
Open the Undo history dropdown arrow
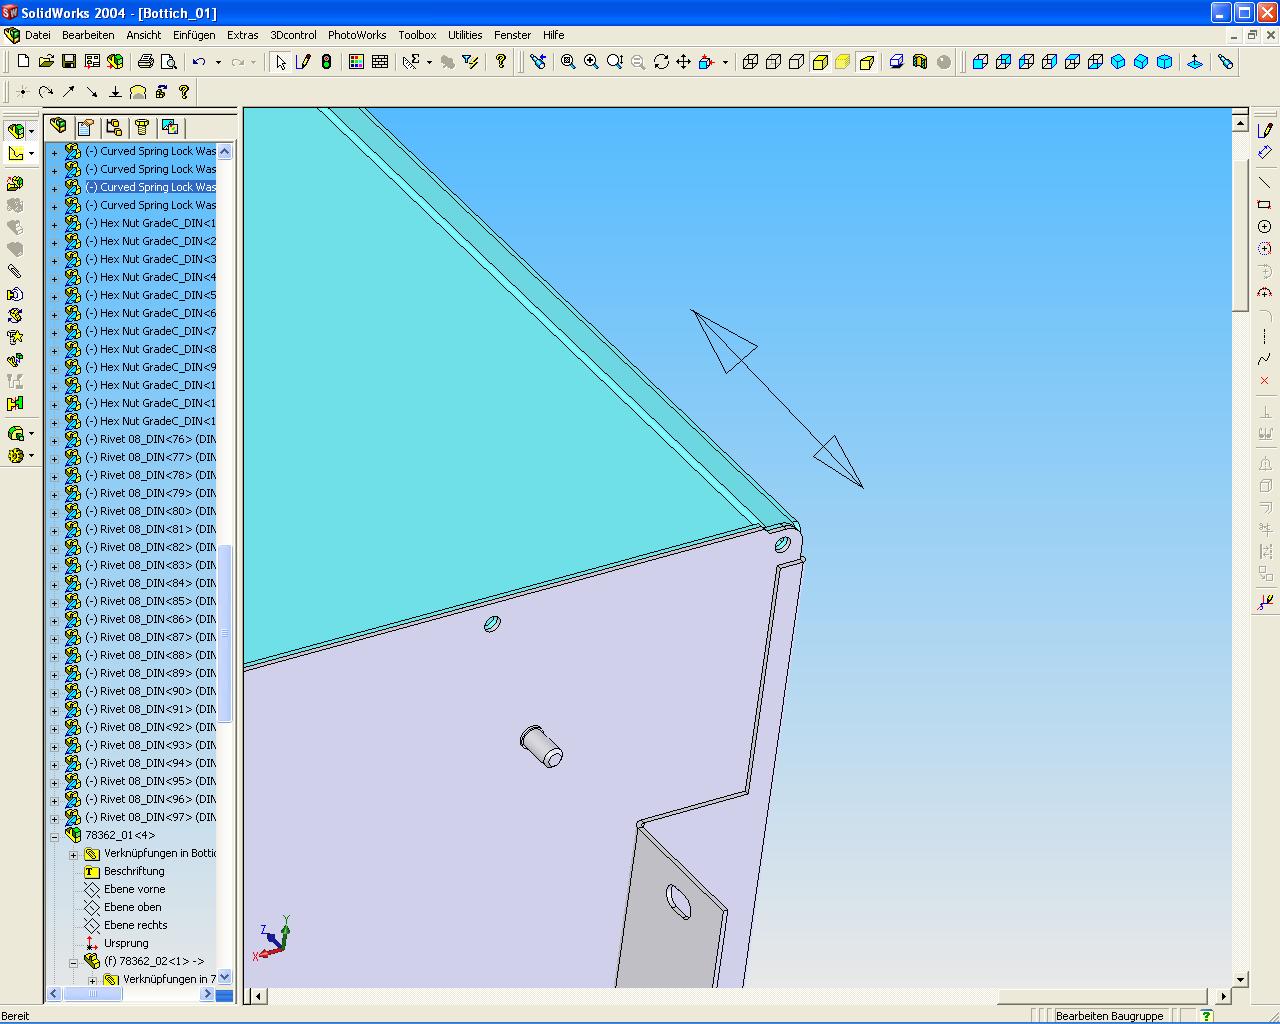point(218,62)
